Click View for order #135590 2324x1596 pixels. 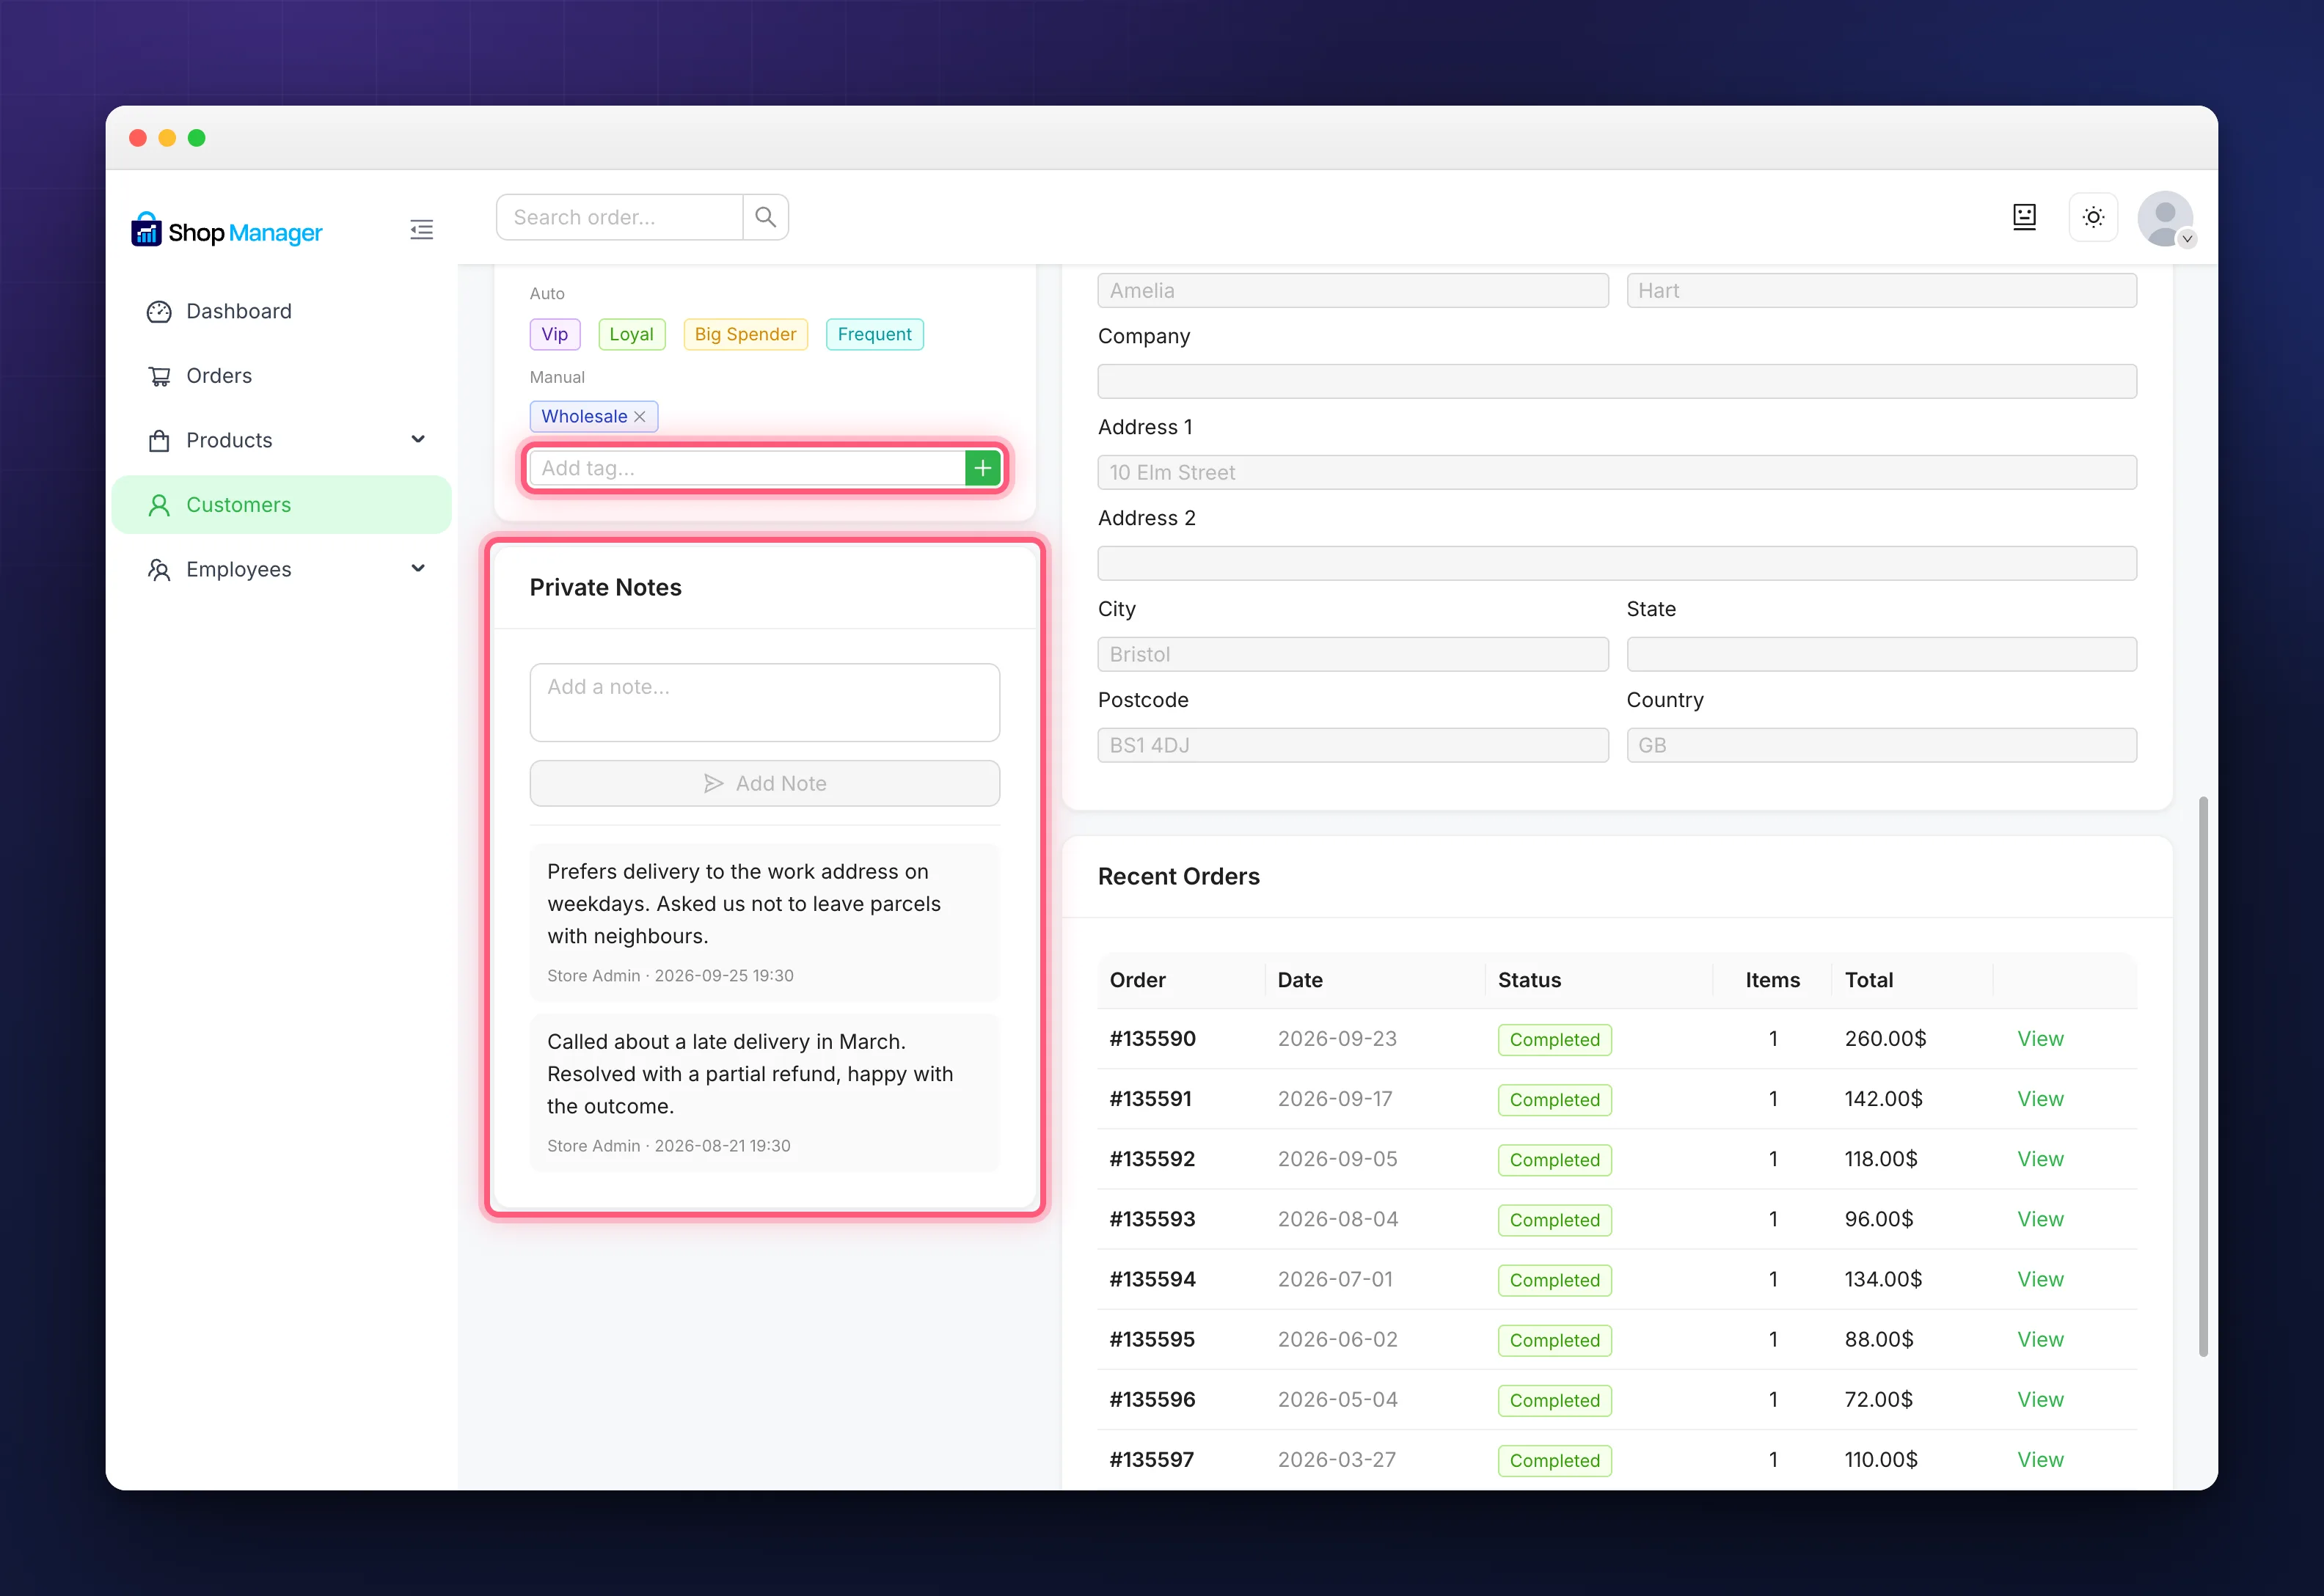2040,1038
